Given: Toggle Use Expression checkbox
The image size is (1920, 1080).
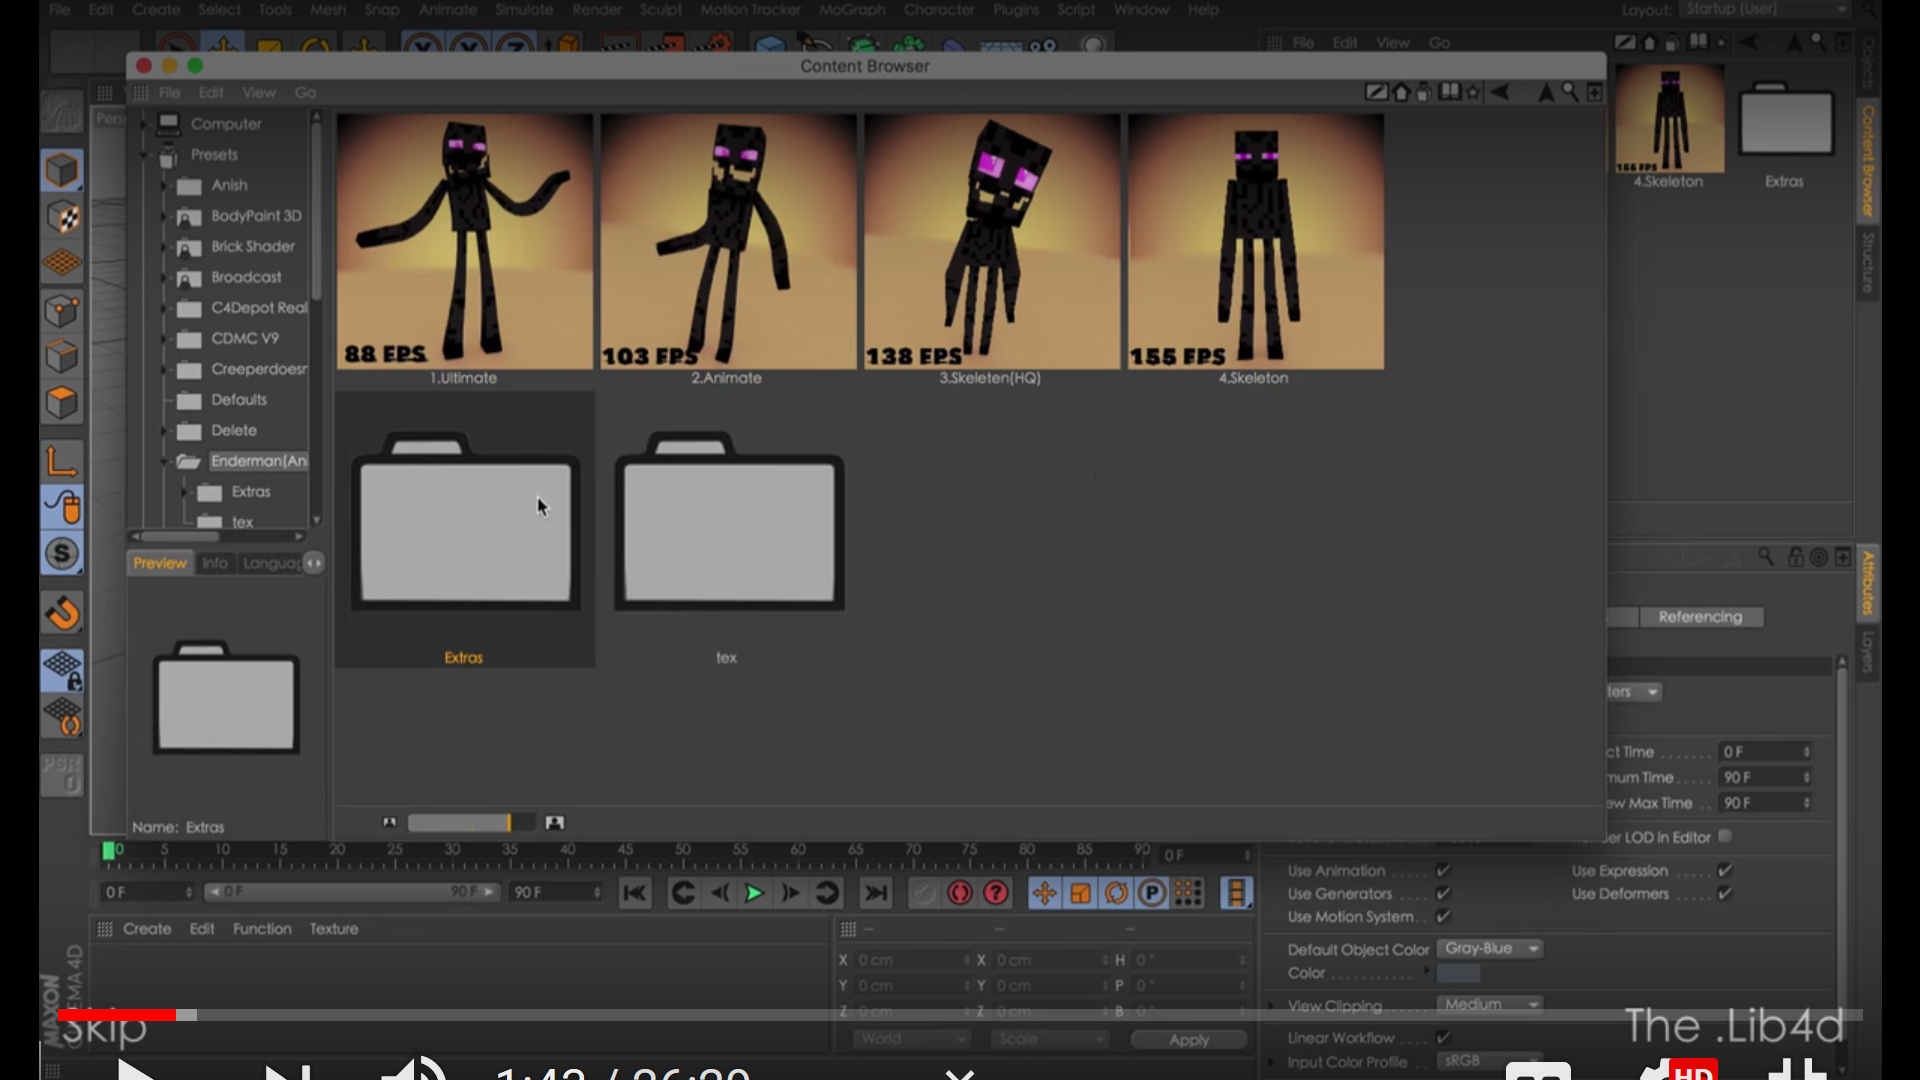Looking at the screenshot, I should click(1725, 870).
